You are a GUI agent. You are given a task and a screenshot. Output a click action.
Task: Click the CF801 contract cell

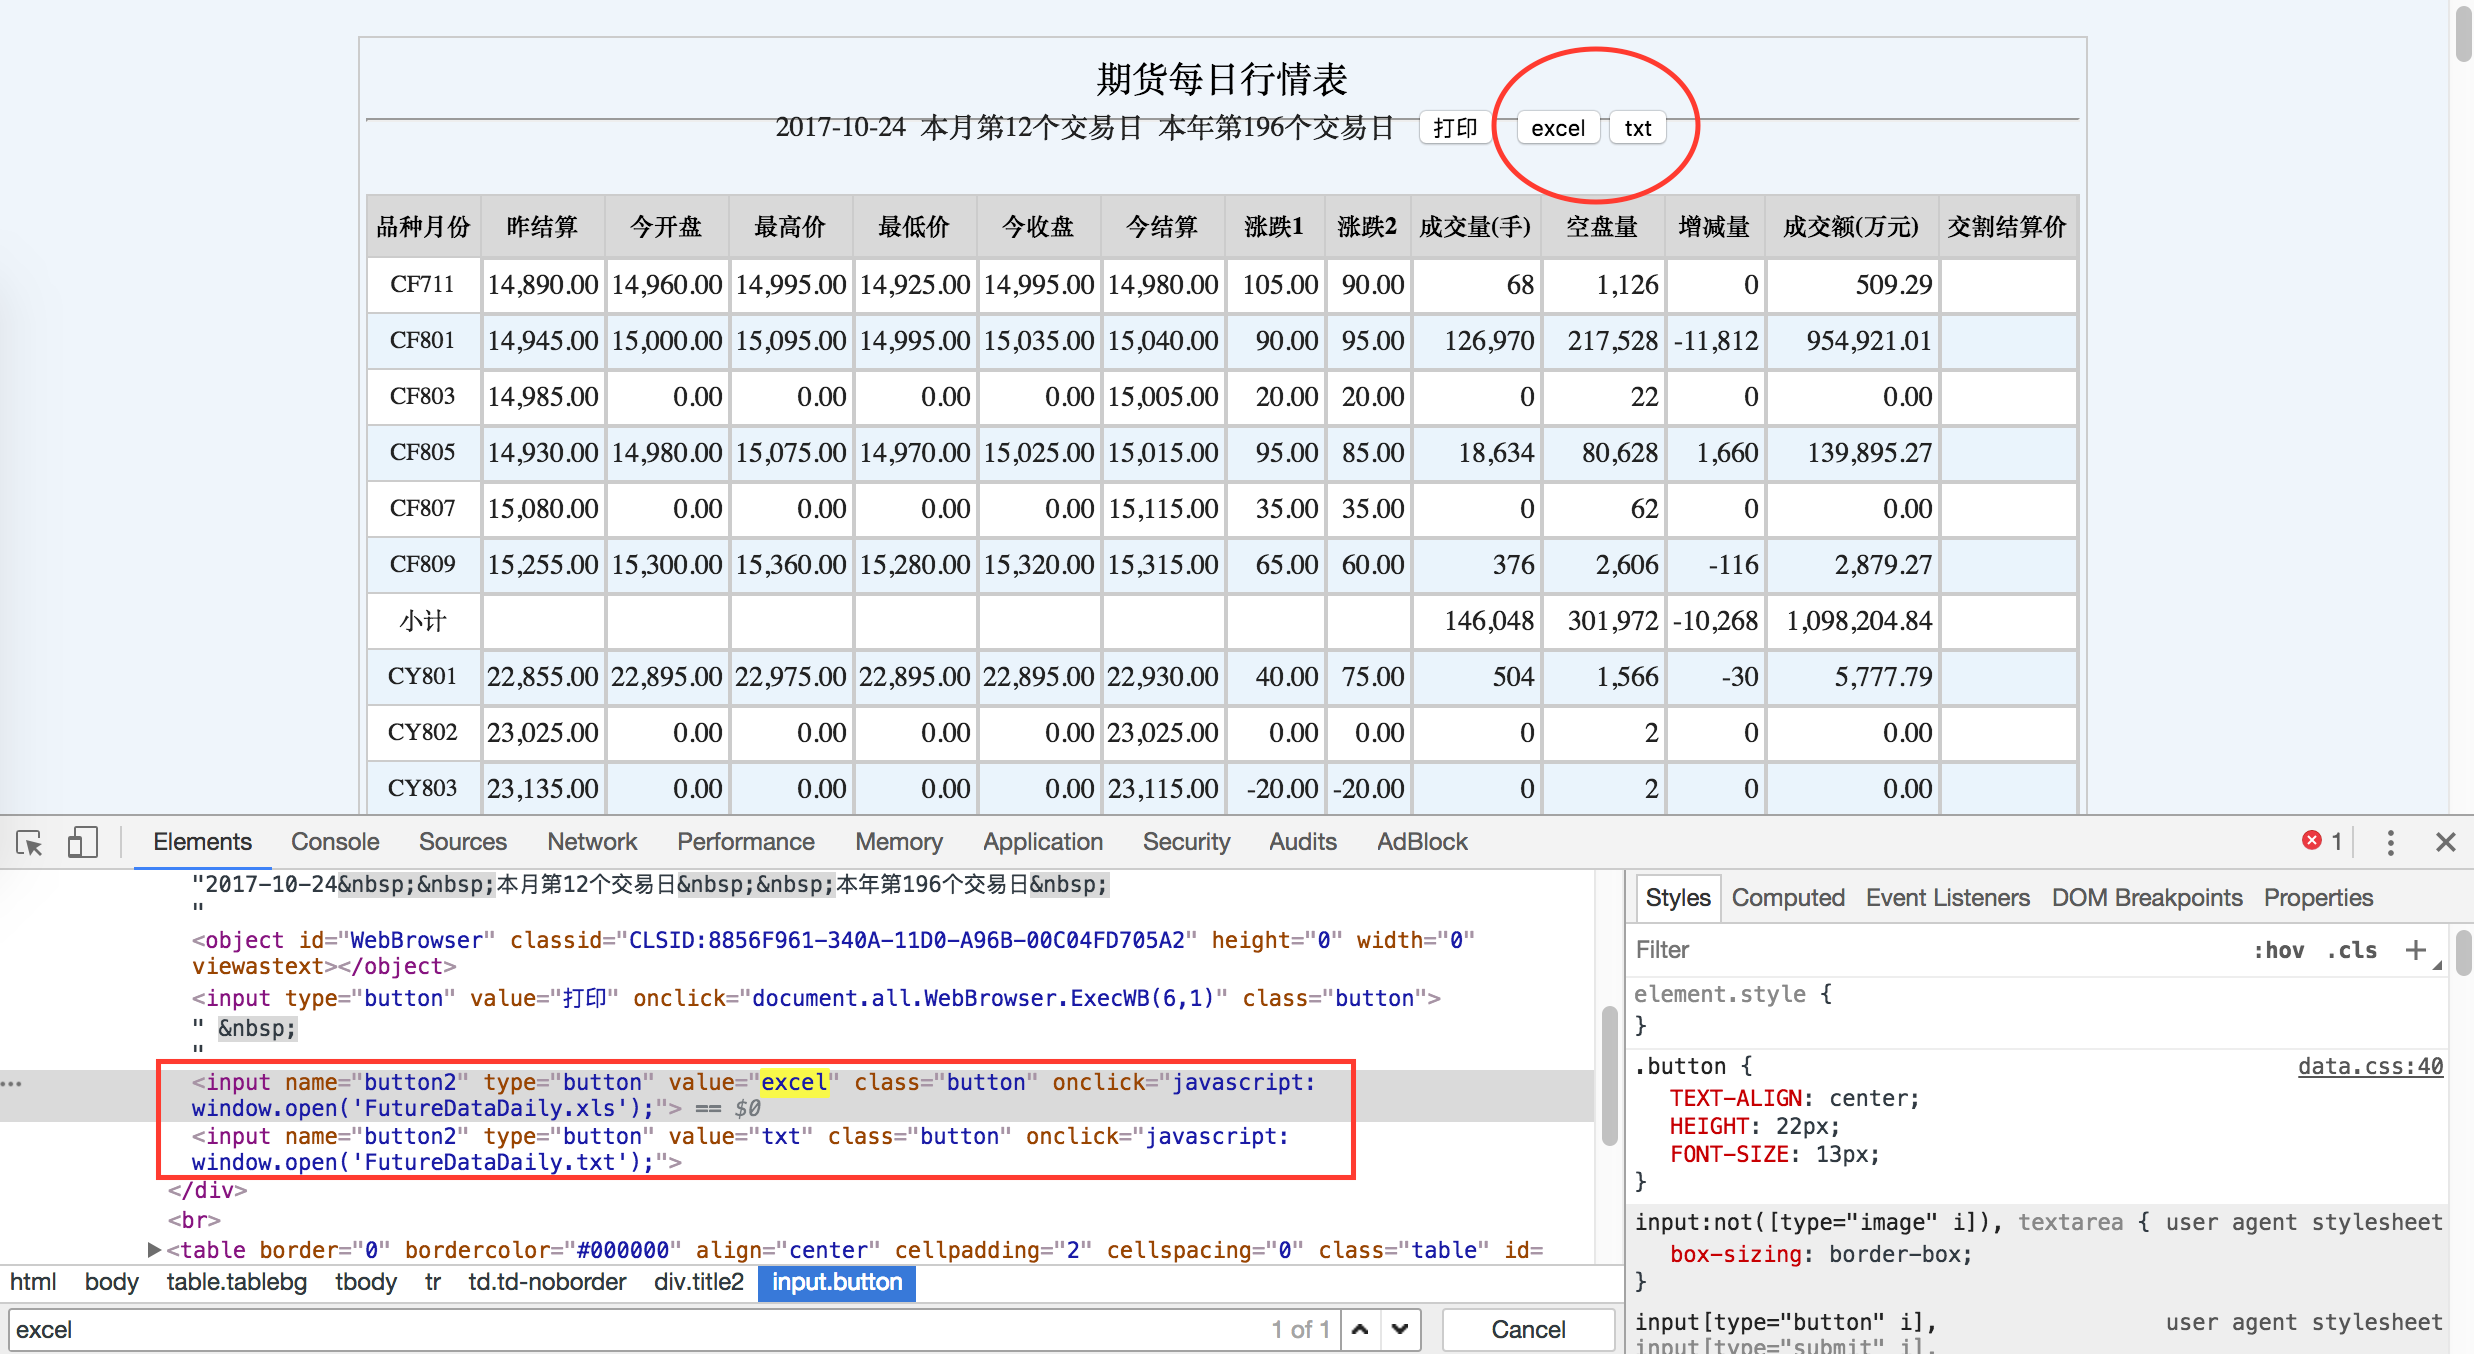click(x=423, y=340)
